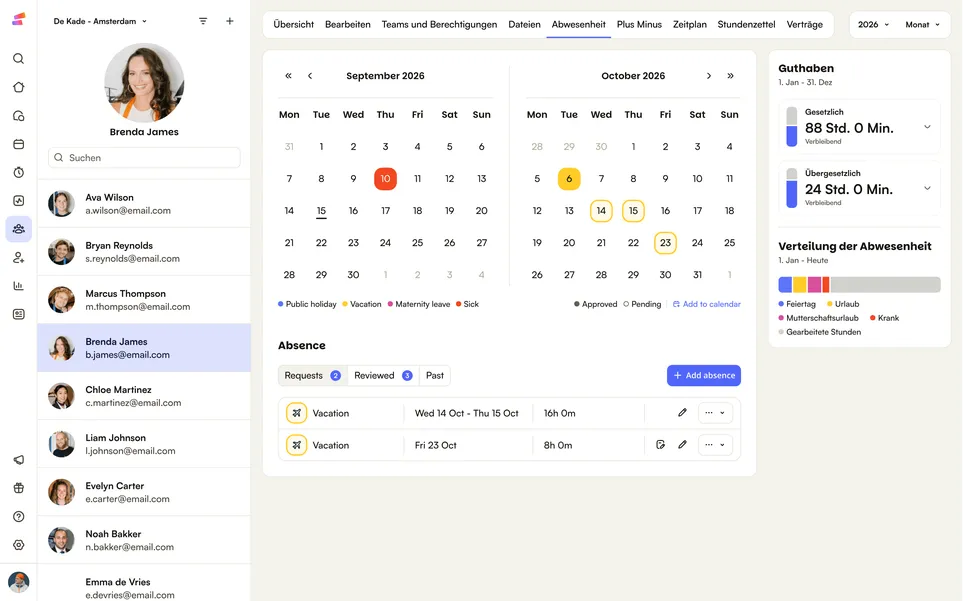
Task: Click the Add to calendar link
Action: tap(707, 304)
